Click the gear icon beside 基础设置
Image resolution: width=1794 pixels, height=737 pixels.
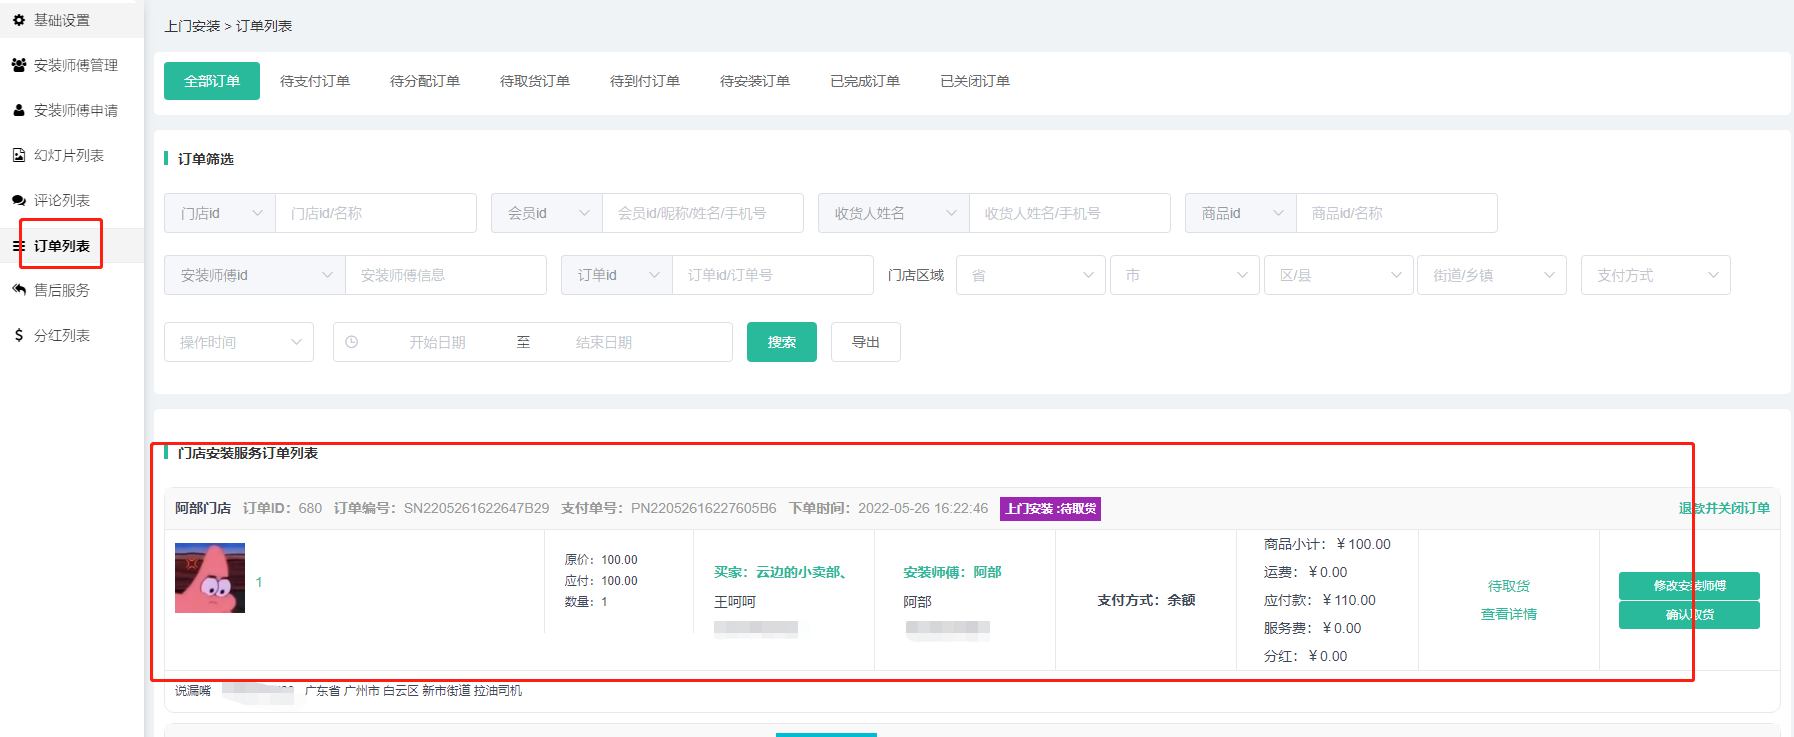(x=19, y=20)
